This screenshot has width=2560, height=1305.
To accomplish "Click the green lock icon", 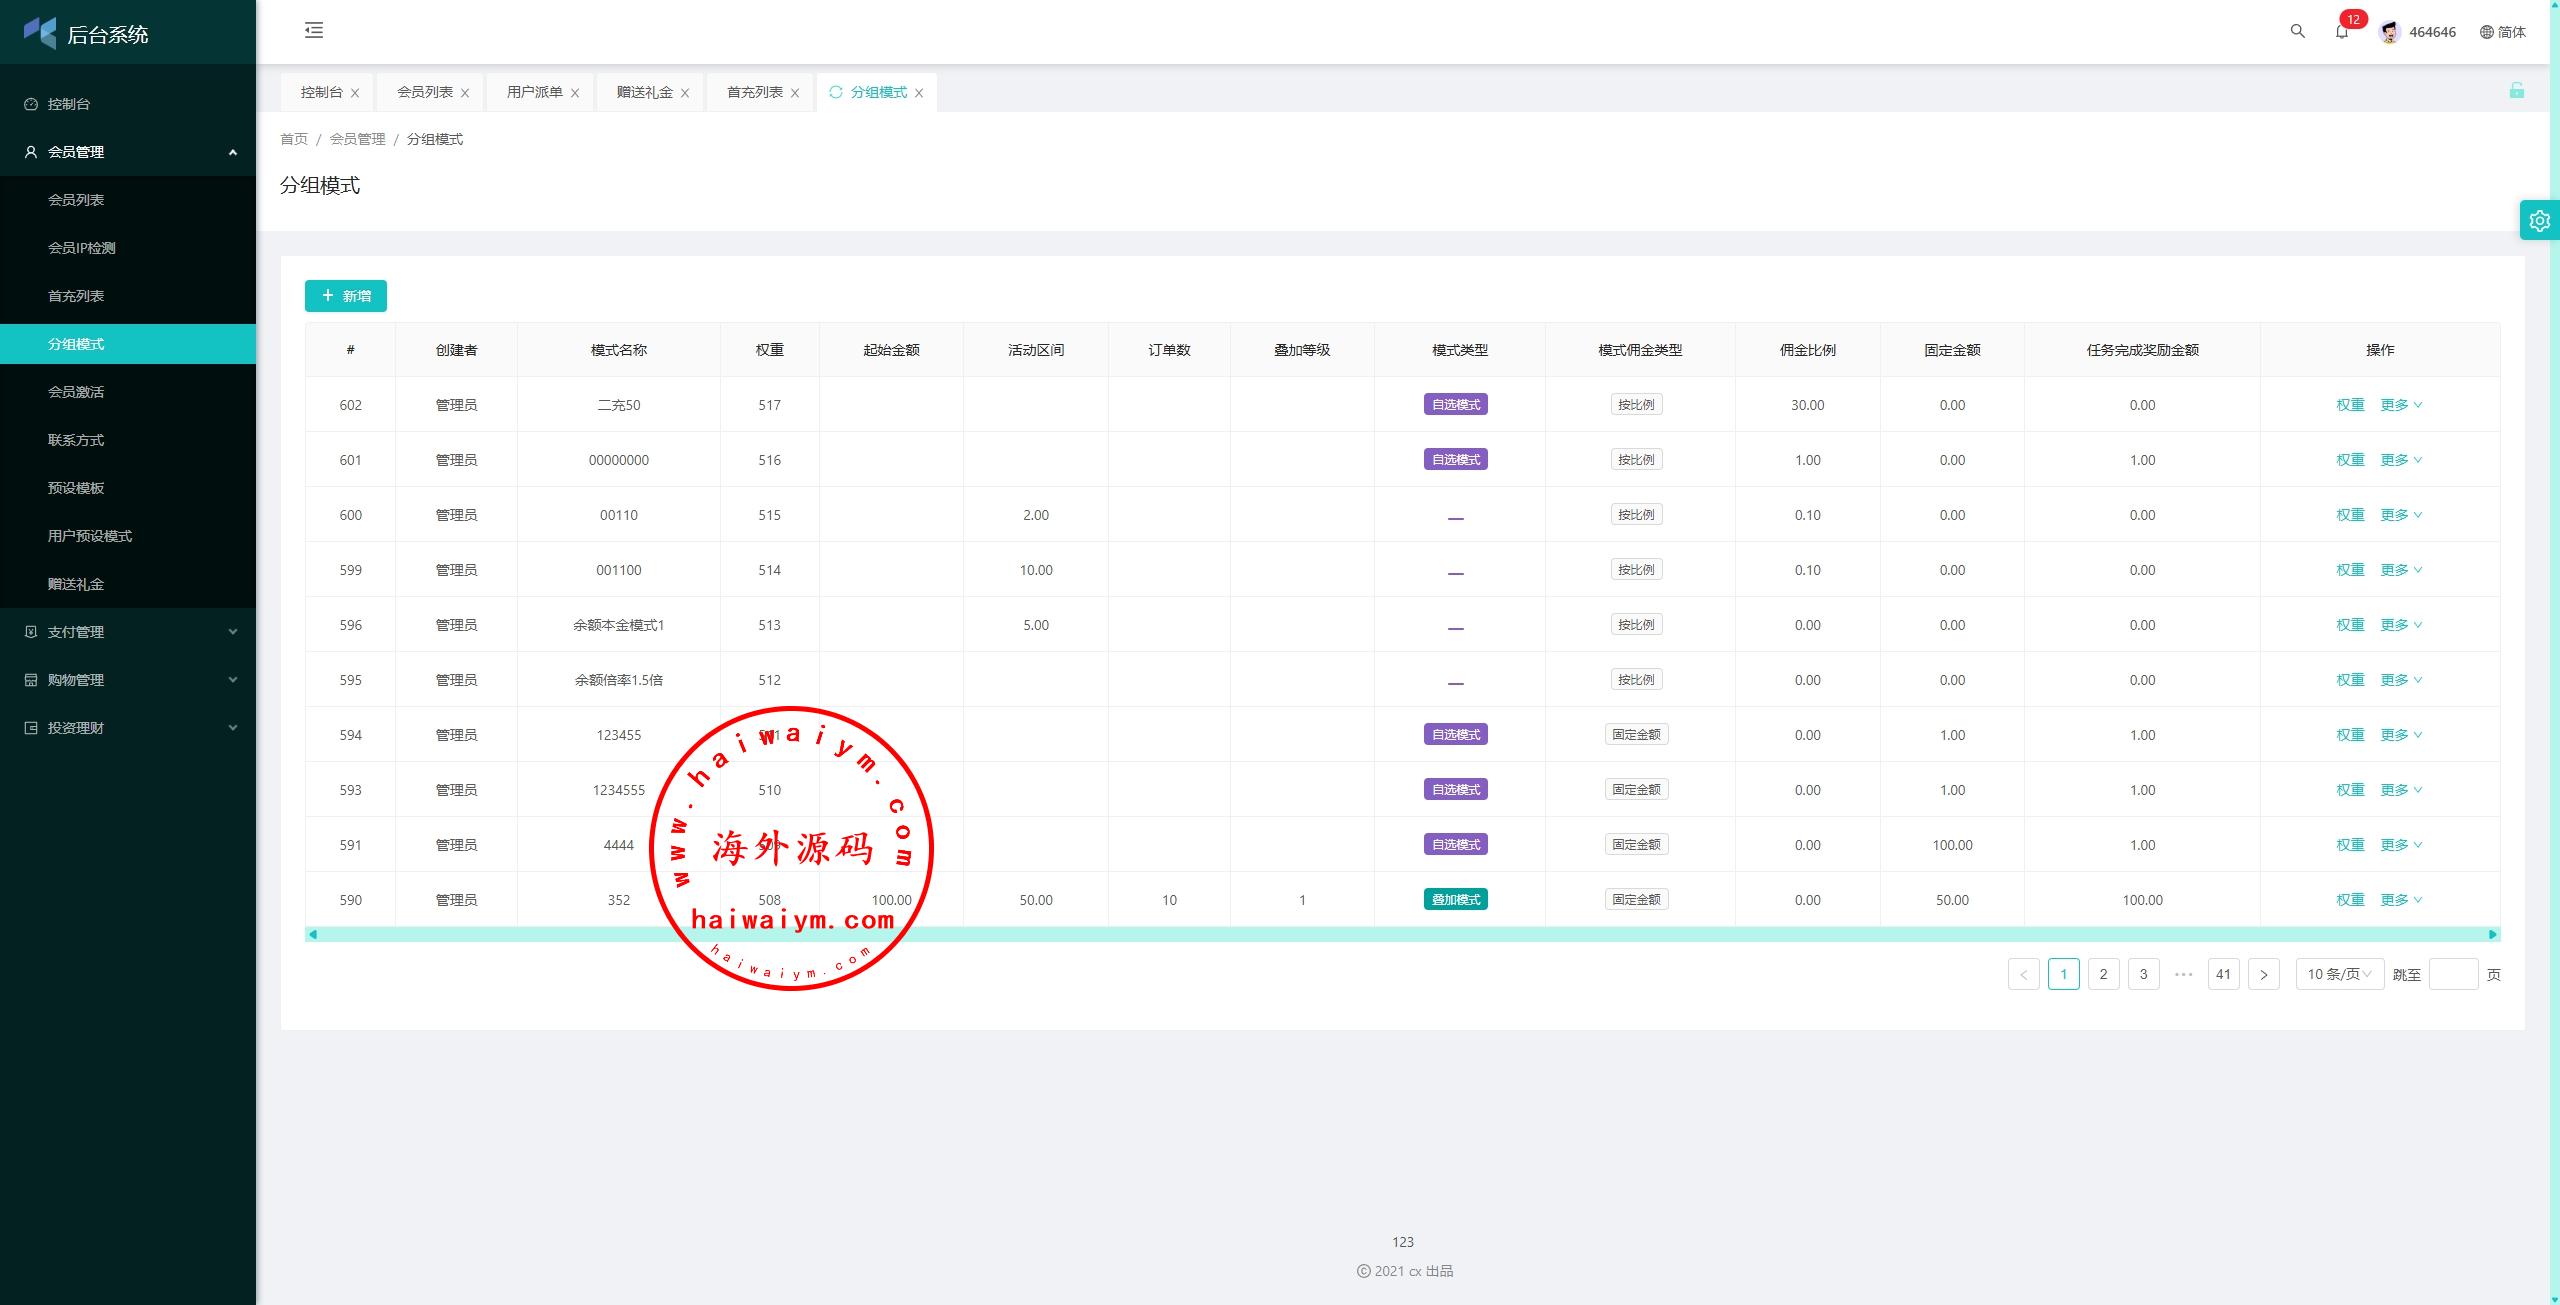I will point(2516,91).
